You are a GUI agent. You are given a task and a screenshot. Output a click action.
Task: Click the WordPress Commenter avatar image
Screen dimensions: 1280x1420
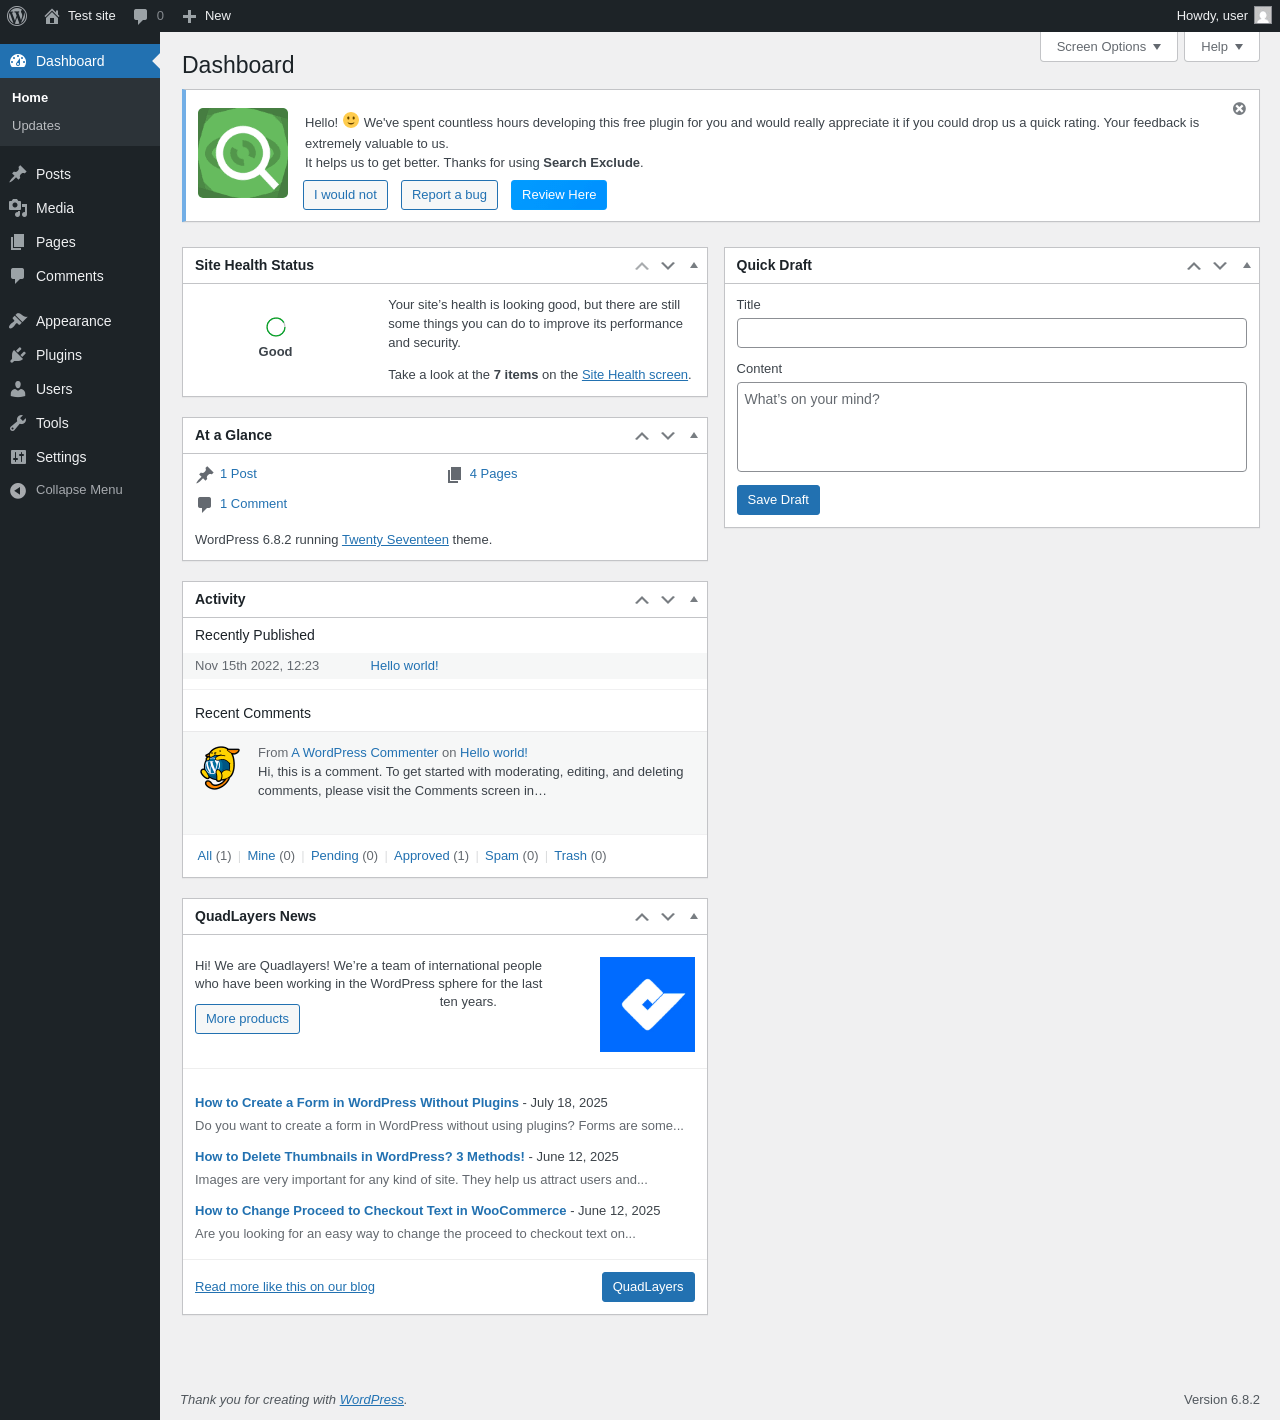click(x=220, y=768)
